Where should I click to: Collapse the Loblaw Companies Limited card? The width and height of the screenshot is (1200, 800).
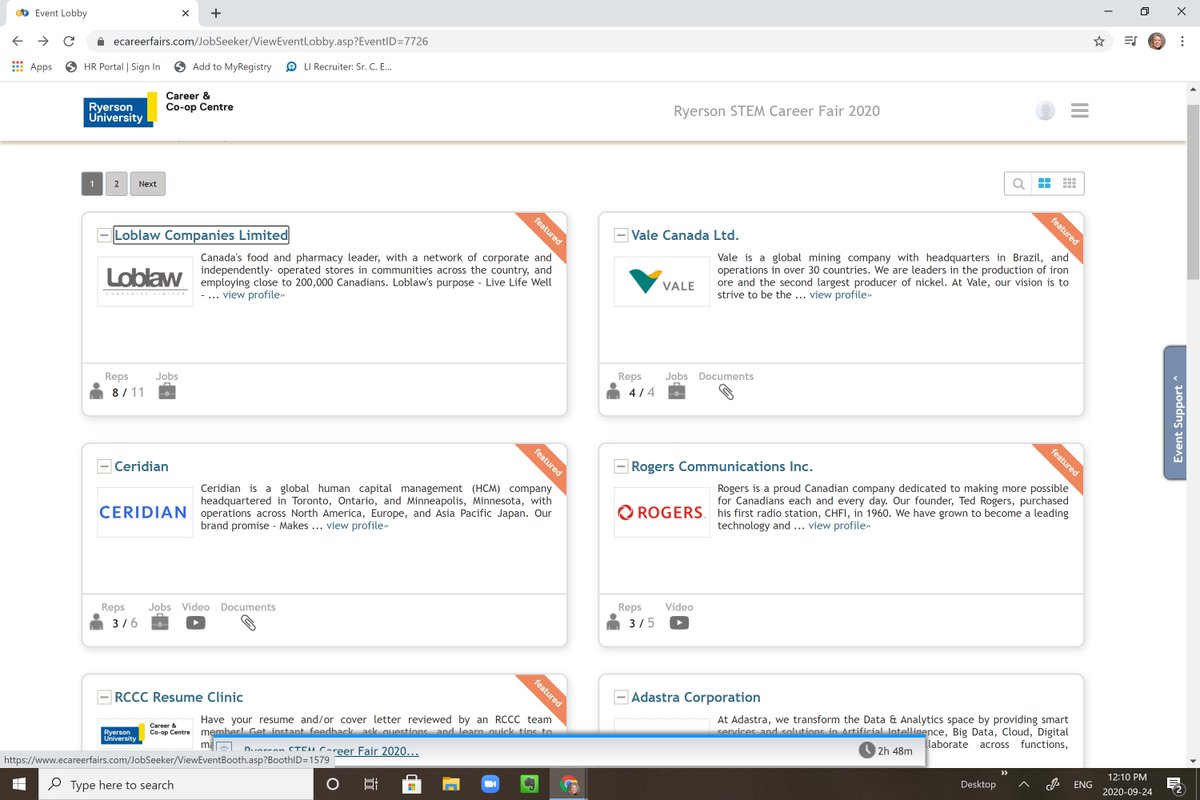(103, 236)
